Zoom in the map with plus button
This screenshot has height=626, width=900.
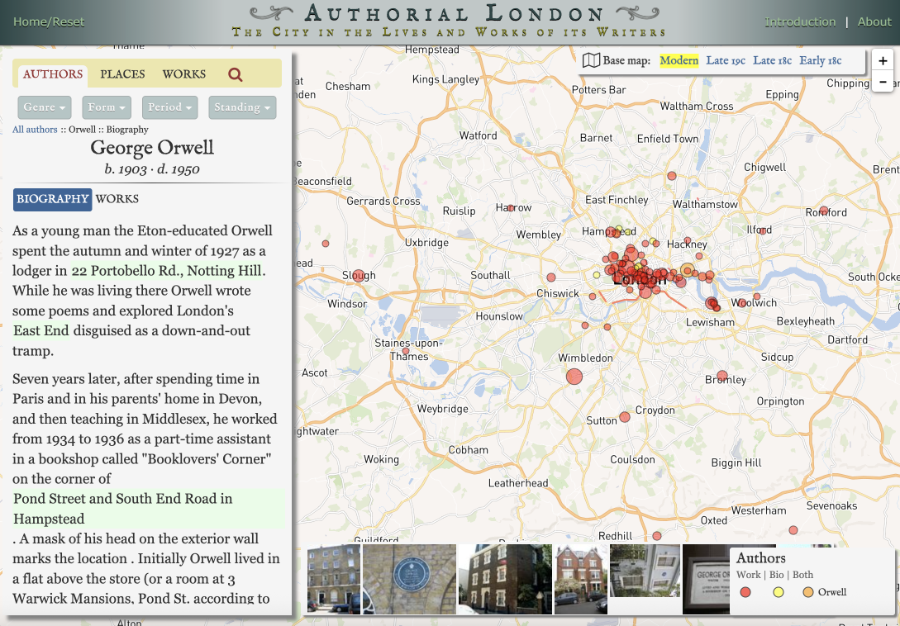[882, 61]
